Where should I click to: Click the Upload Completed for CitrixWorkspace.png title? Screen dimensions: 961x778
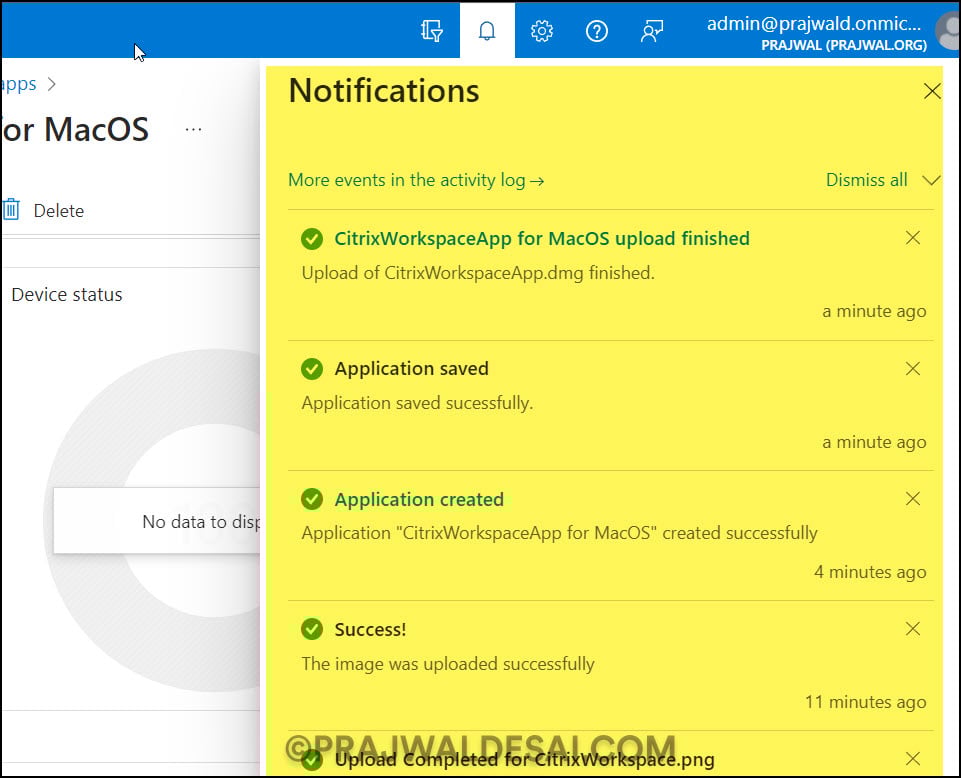tap(525, 760)
